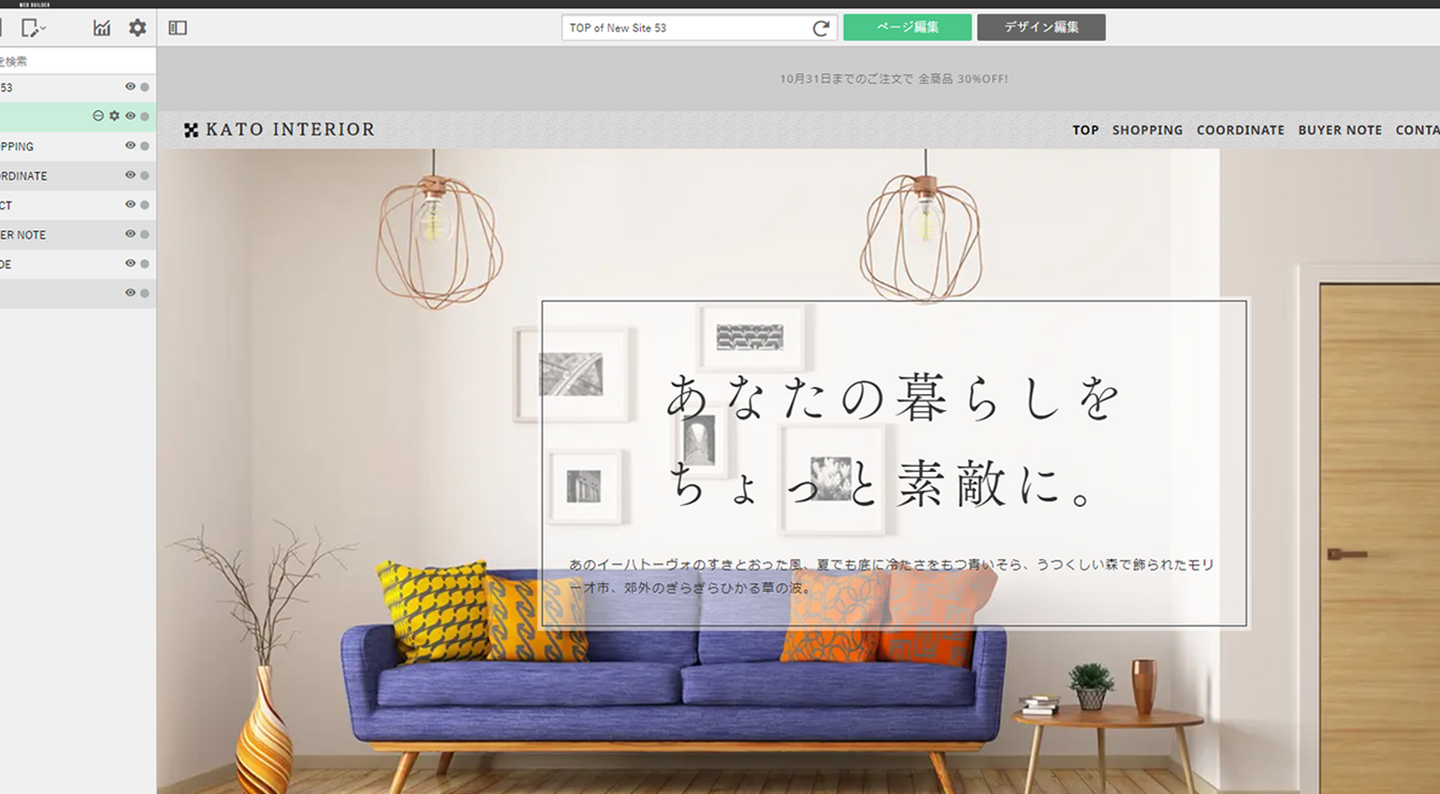The width and height of the screenshot is (1440, 794).
Task: Click gear icon on highlighted page row
Action: point(114,116)
